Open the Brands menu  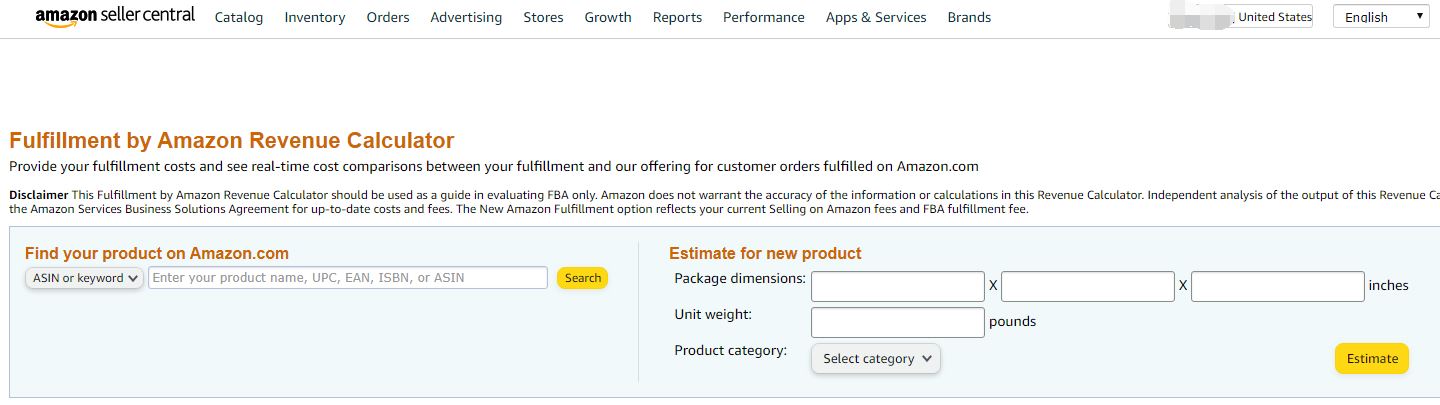969,17
